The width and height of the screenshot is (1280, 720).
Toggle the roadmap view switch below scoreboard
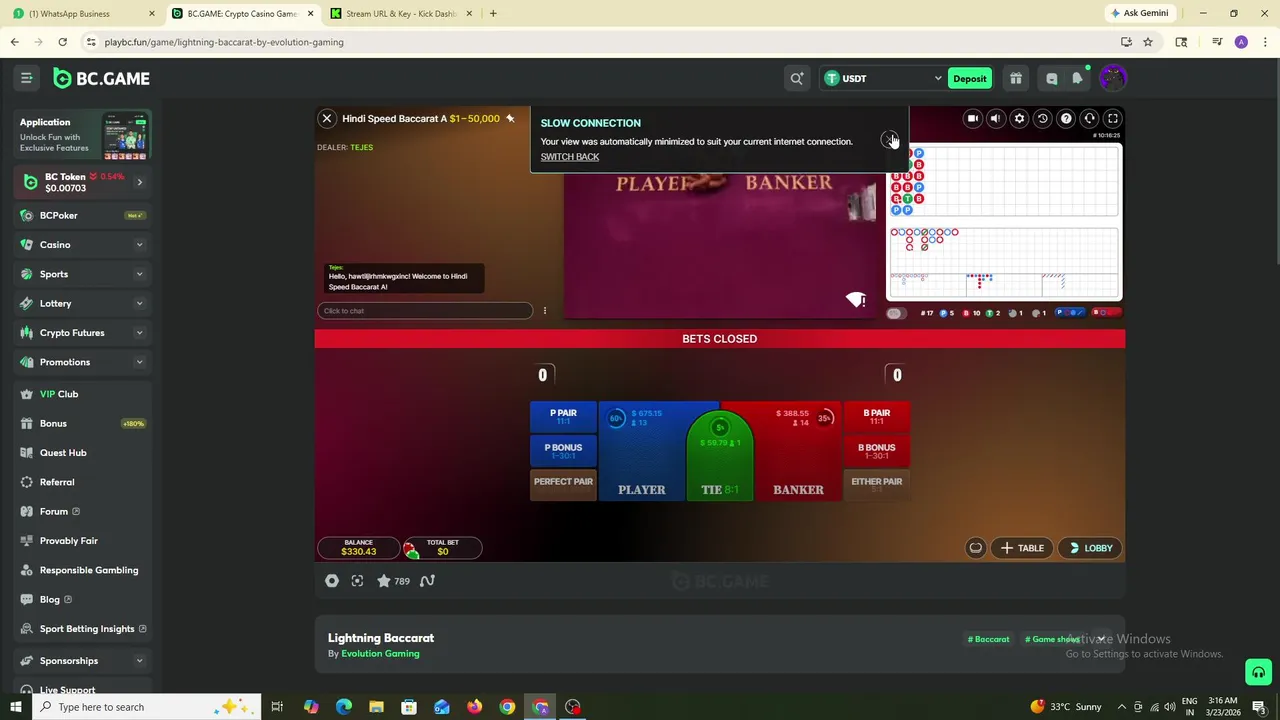point(895,313)
